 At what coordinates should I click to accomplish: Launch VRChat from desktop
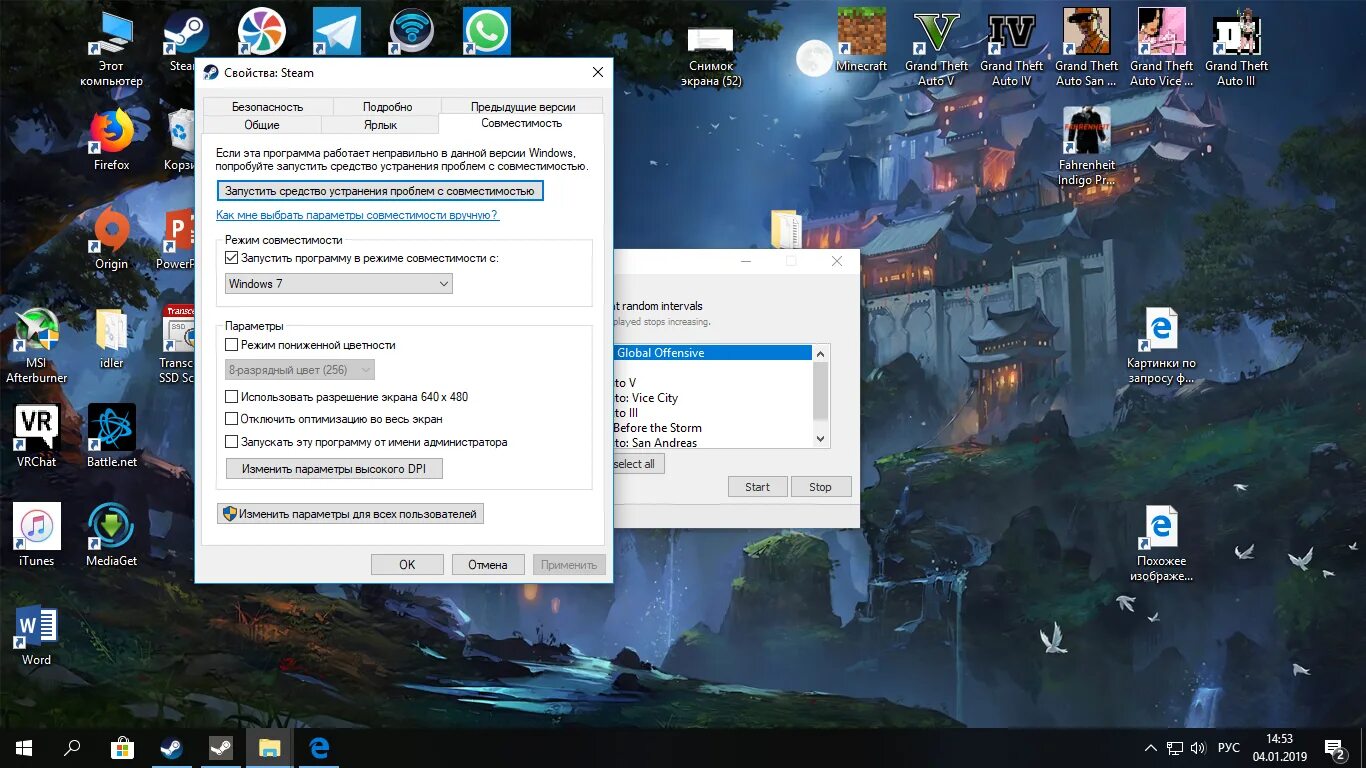[37, 437]
